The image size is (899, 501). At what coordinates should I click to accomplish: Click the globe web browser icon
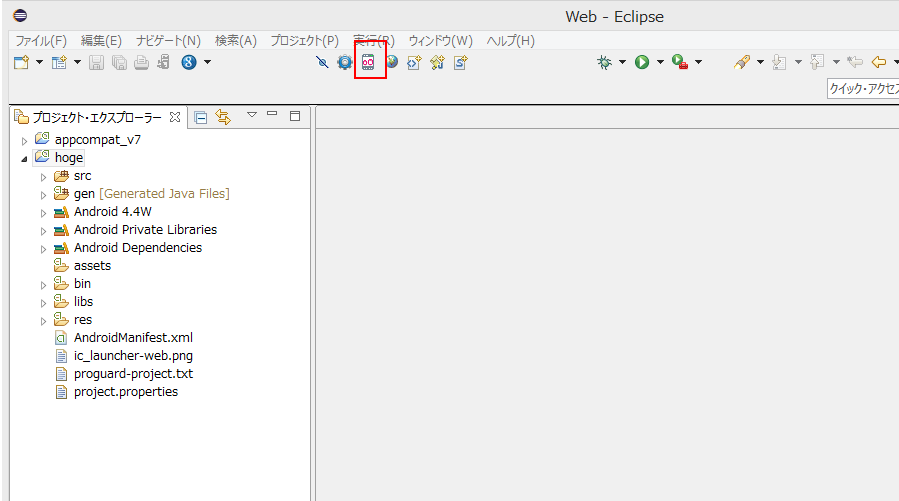click(x=393, y=62)
